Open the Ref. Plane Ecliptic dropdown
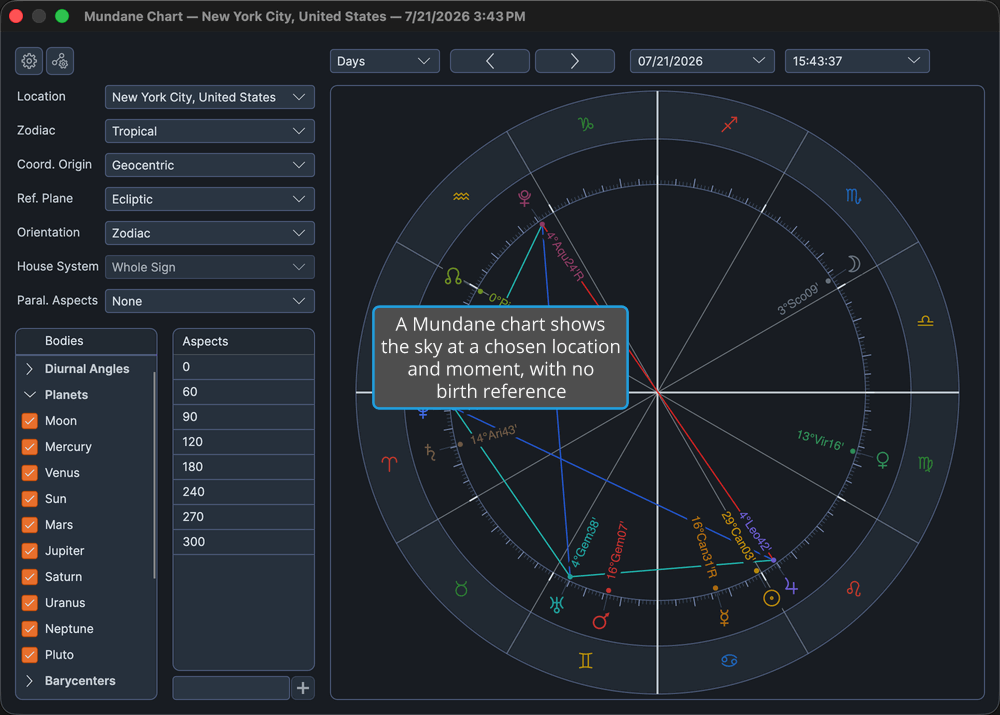 209,199
